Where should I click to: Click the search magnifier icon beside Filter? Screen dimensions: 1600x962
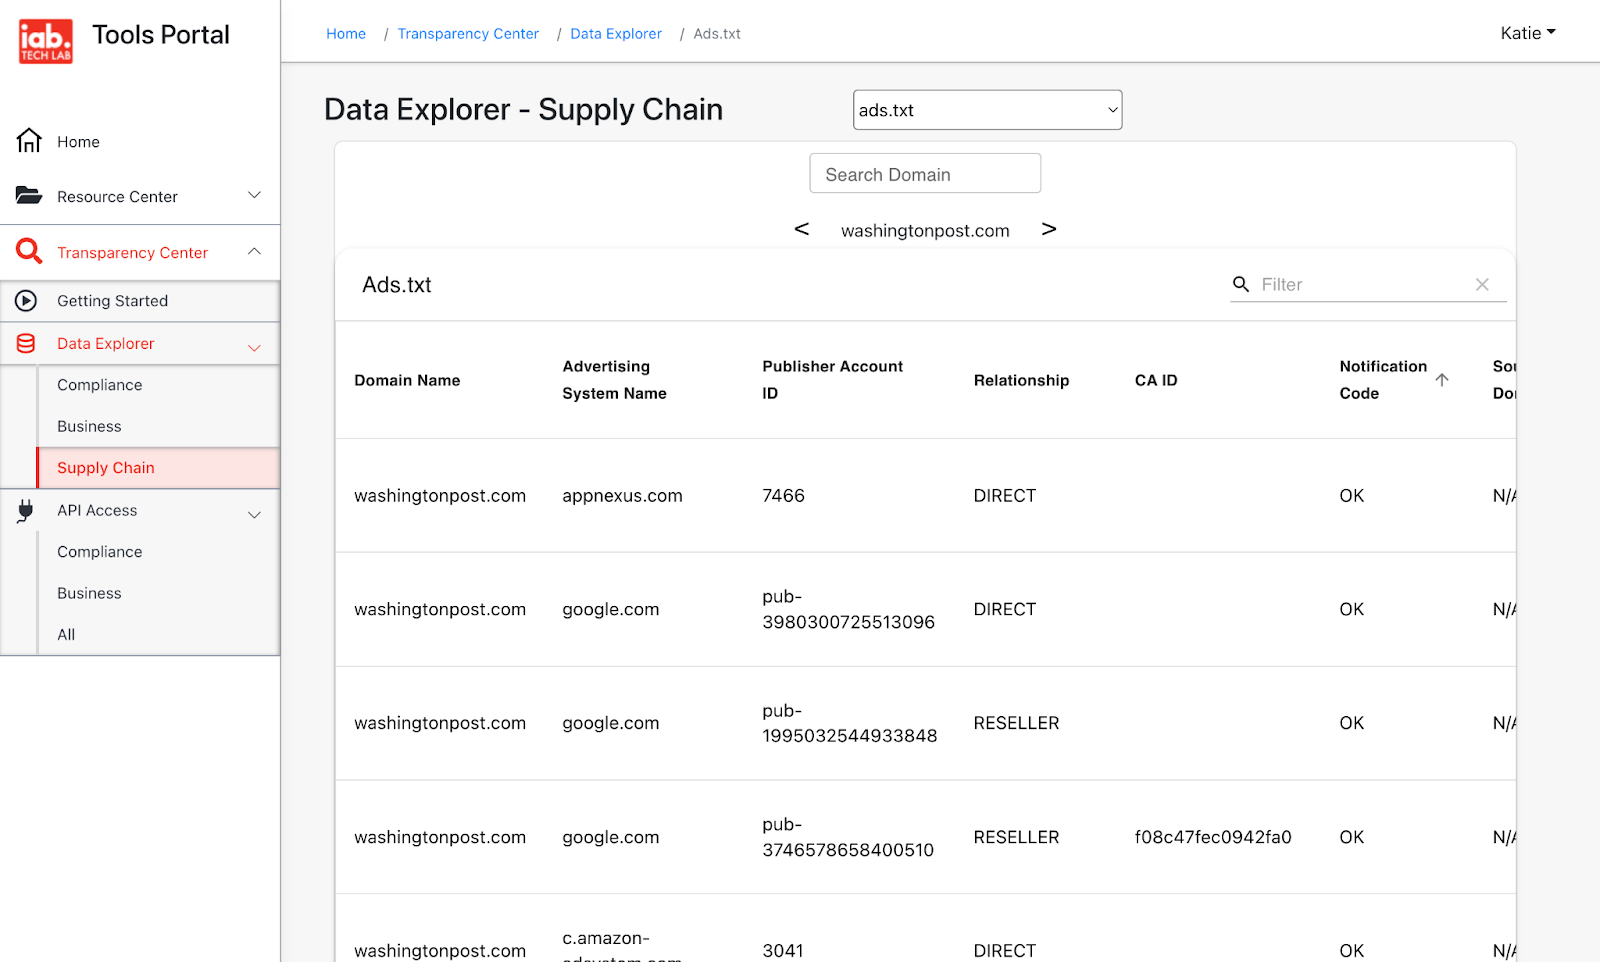pyautogui.click(x=1241, y=284)
